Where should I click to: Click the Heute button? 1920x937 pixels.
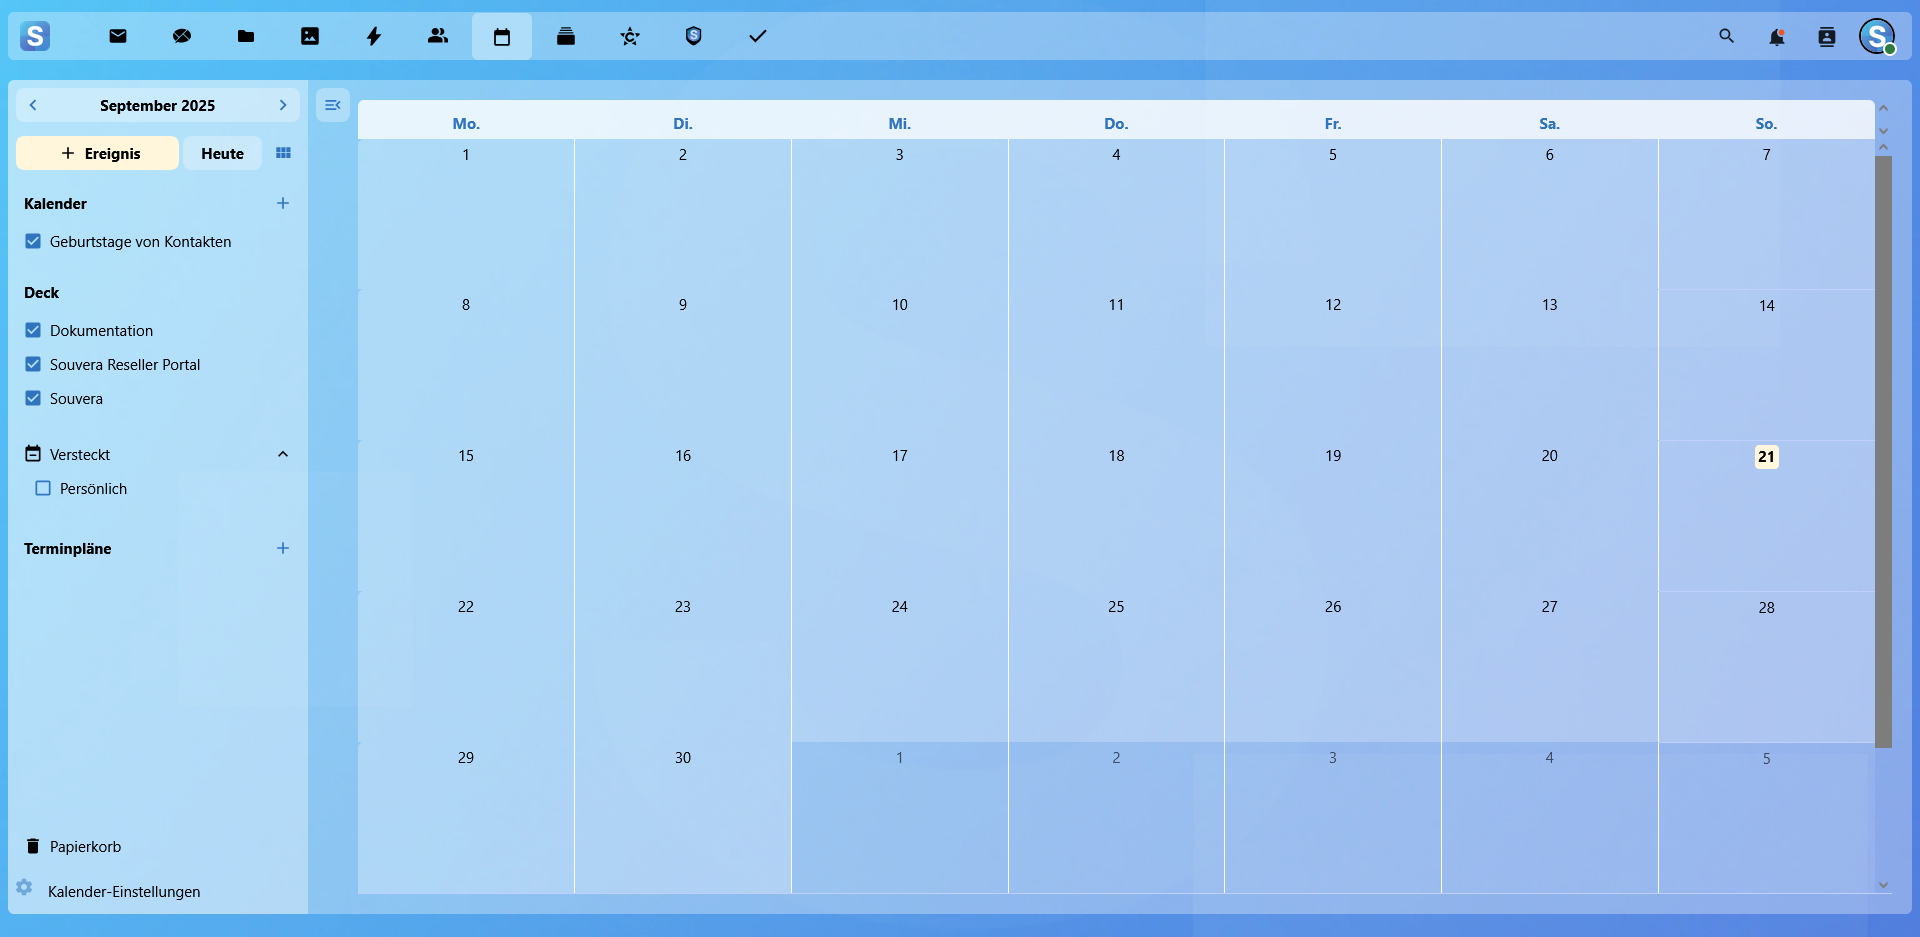(x=222, y=153)
